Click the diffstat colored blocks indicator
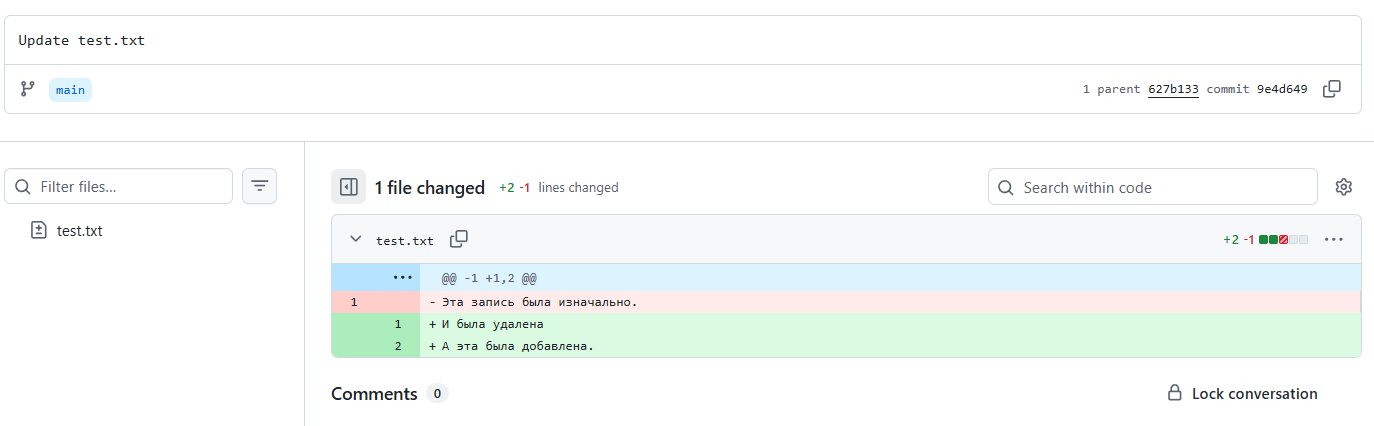Viewport: 1374px width, 426px height. (1283, 240)
